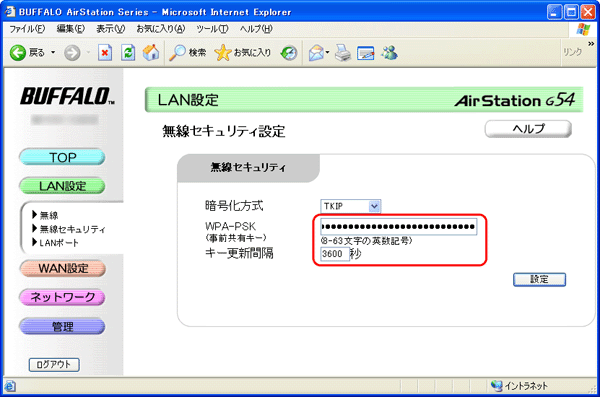Open the ツール(T) menu
This screenshot has width=600, height=397.
212,29
